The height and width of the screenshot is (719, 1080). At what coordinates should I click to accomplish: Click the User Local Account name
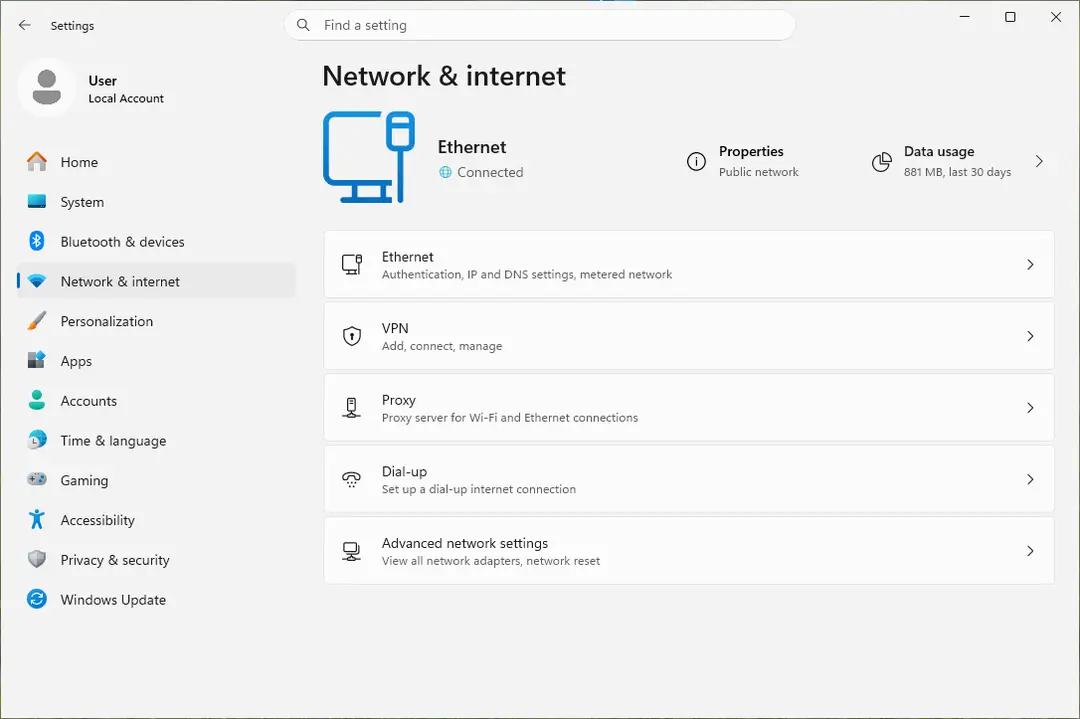[x=126, y=90]
